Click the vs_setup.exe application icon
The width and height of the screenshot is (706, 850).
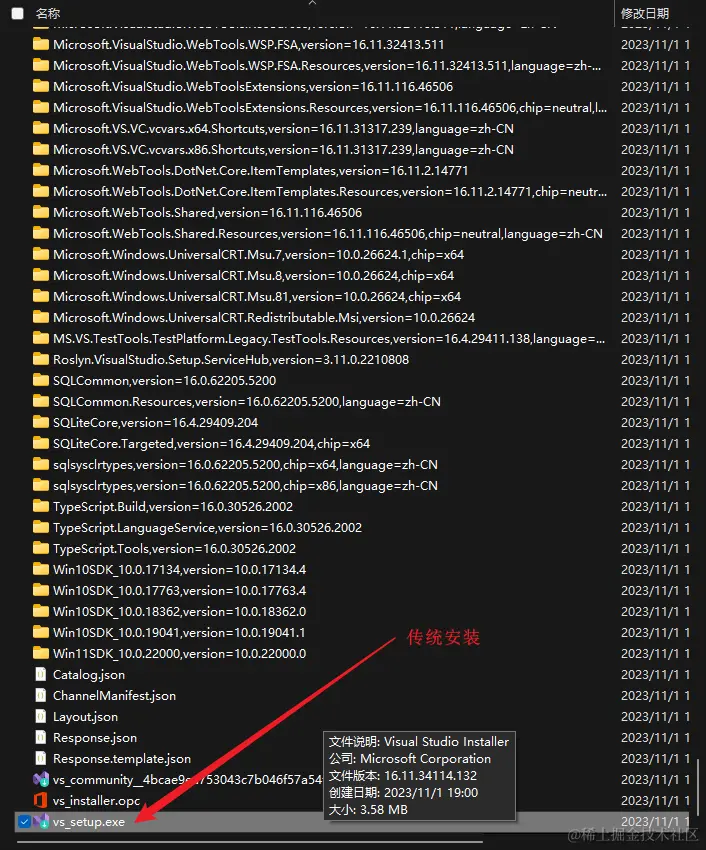[41, 821]
